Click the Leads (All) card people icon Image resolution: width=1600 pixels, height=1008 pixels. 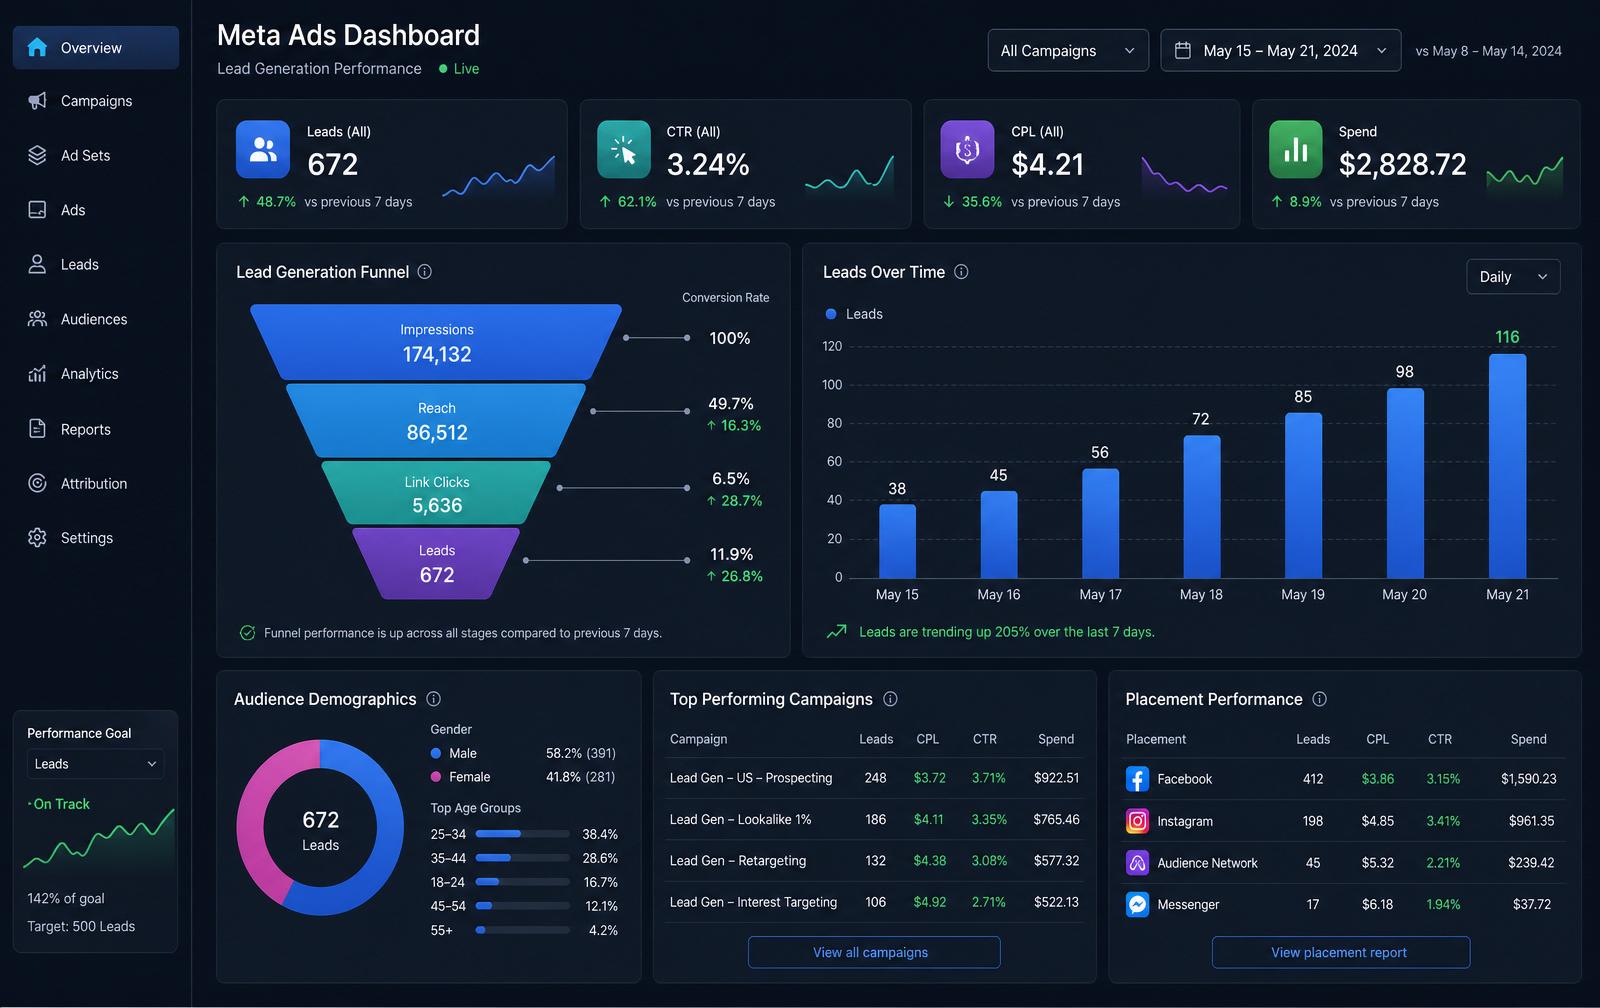pyautogui.click(x=263, y=149)
